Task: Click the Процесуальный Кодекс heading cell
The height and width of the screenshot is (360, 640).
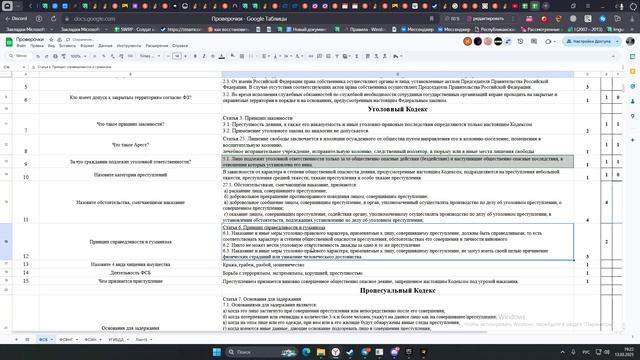Action: pyautogui.click(x=398, y=290)
